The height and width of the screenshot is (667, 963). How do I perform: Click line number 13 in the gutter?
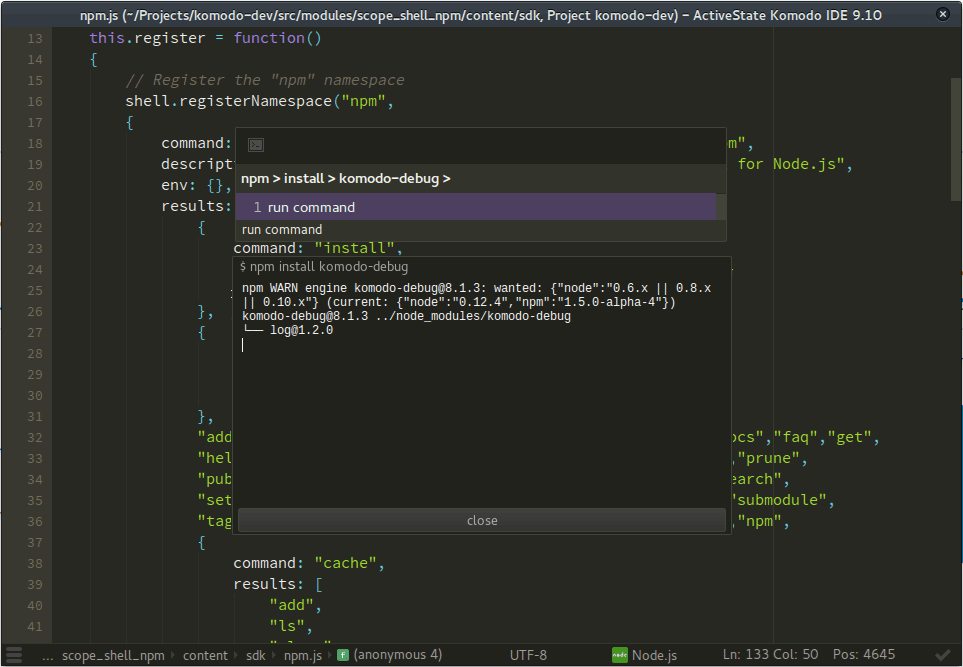pyautogui.click(x=35, y=38)
